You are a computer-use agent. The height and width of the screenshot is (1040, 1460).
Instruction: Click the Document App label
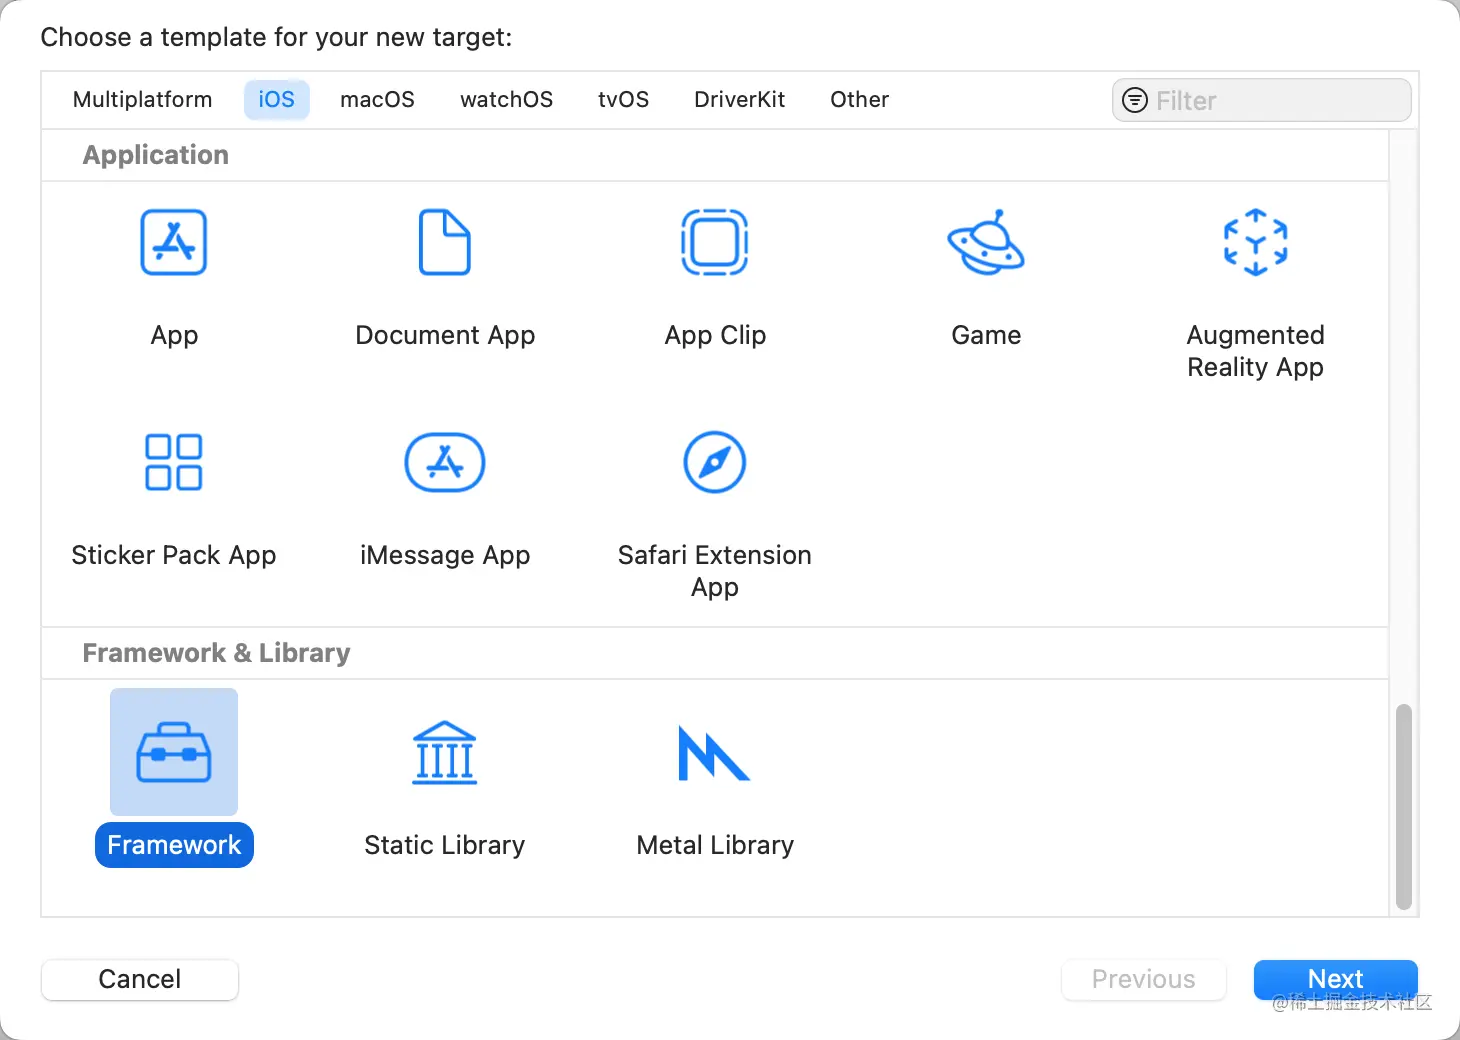445,335
